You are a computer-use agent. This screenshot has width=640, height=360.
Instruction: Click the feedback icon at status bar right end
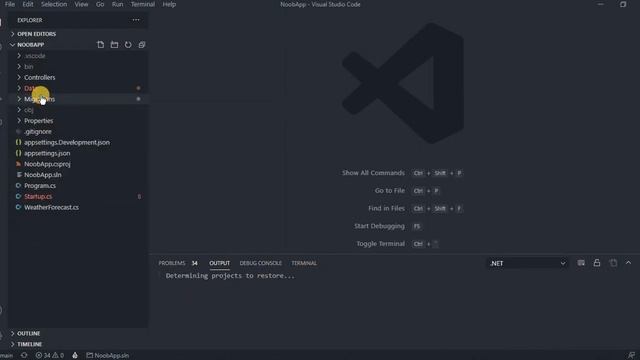click(x=631, y=356)
